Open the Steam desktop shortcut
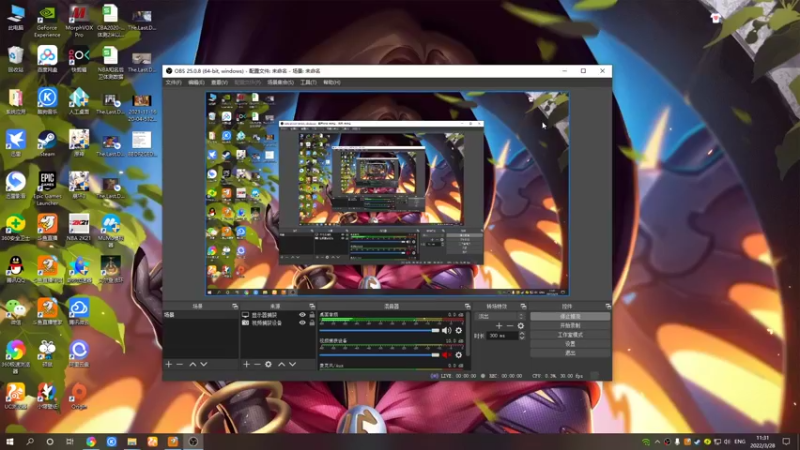The image size is (800, 450). point(47,143)
